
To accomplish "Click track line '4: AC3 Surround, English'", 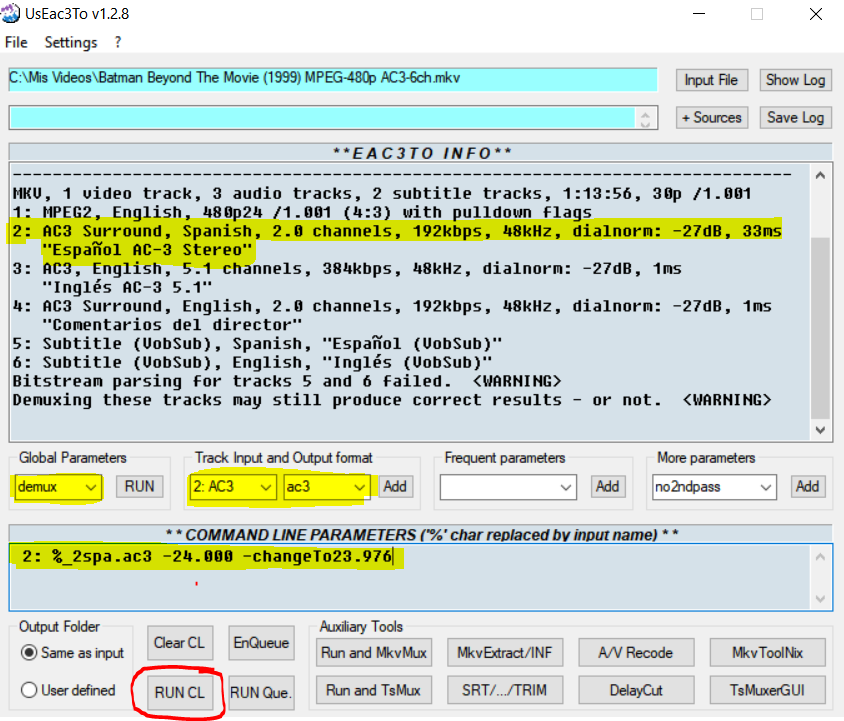I will click(392, 306).
